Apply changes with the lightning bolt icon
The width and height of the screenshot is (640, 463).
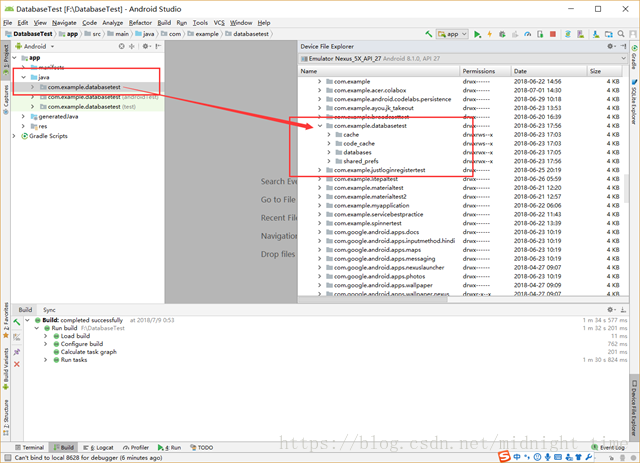(489, 34)
